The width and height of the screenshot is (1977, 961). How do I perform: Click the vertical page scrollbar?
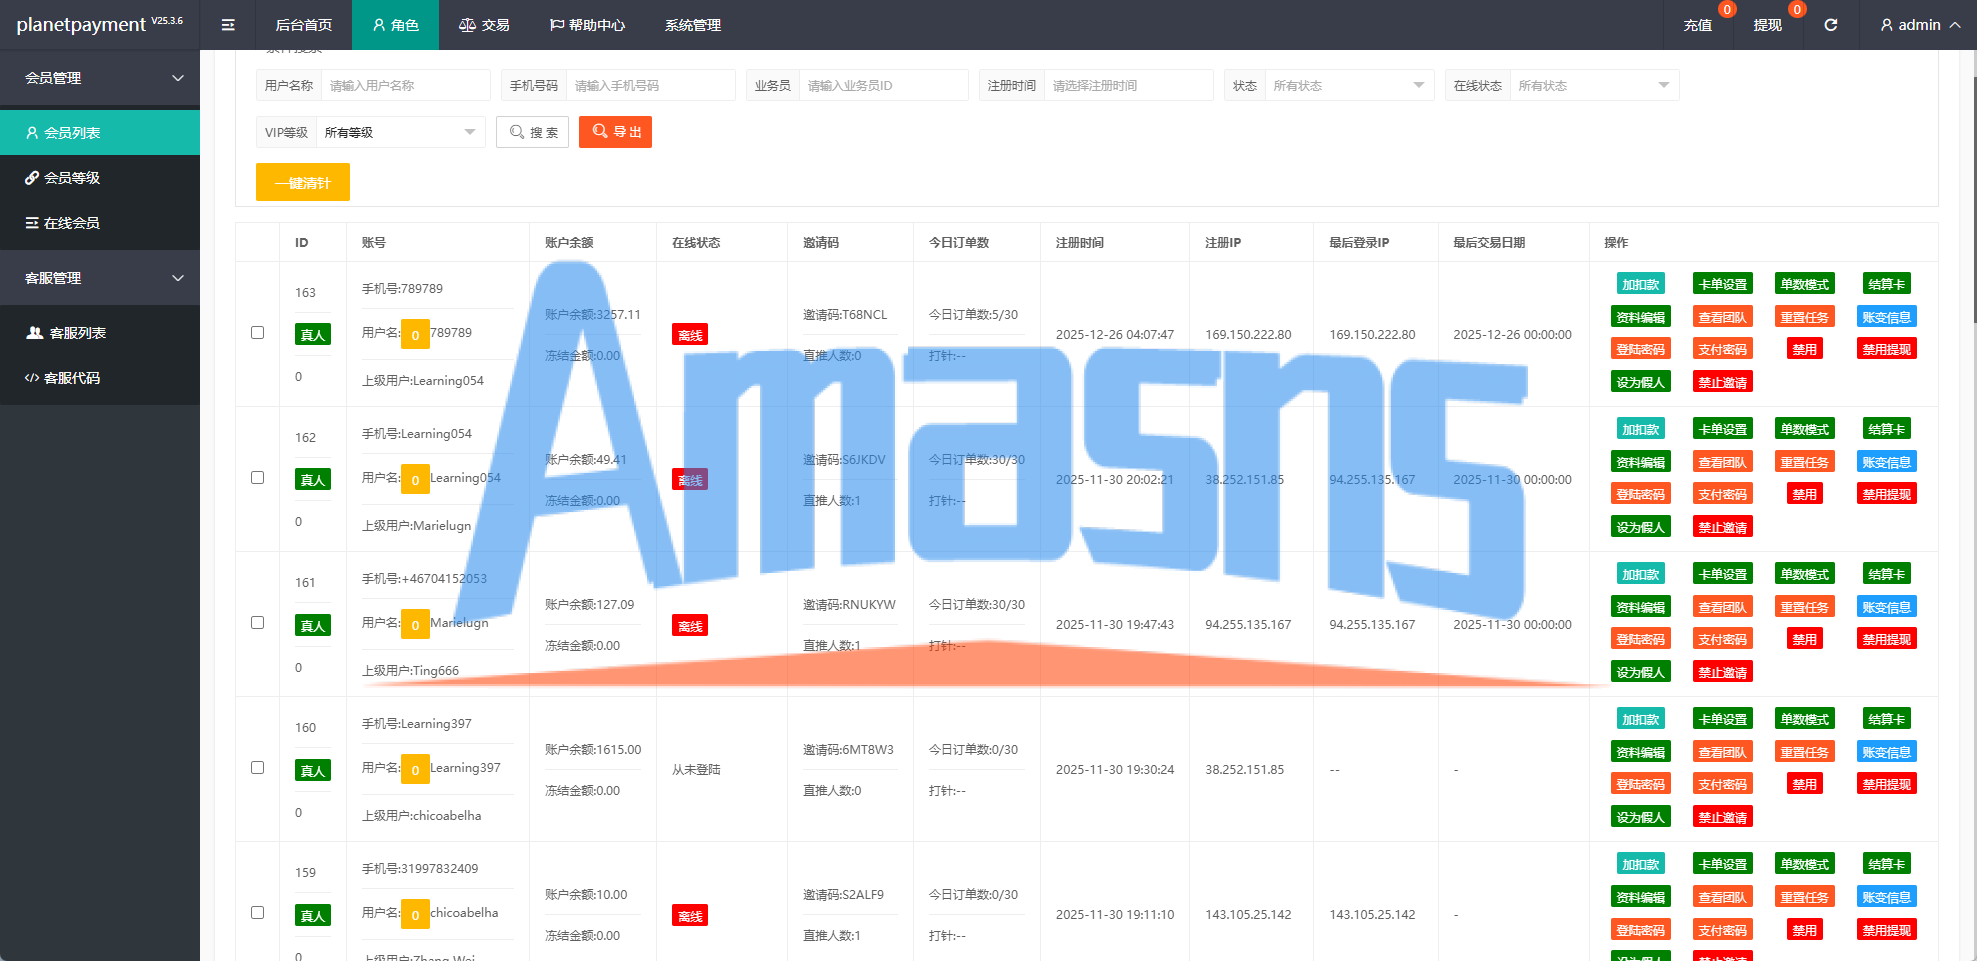pyautogui.click(x=1973, y=200)
